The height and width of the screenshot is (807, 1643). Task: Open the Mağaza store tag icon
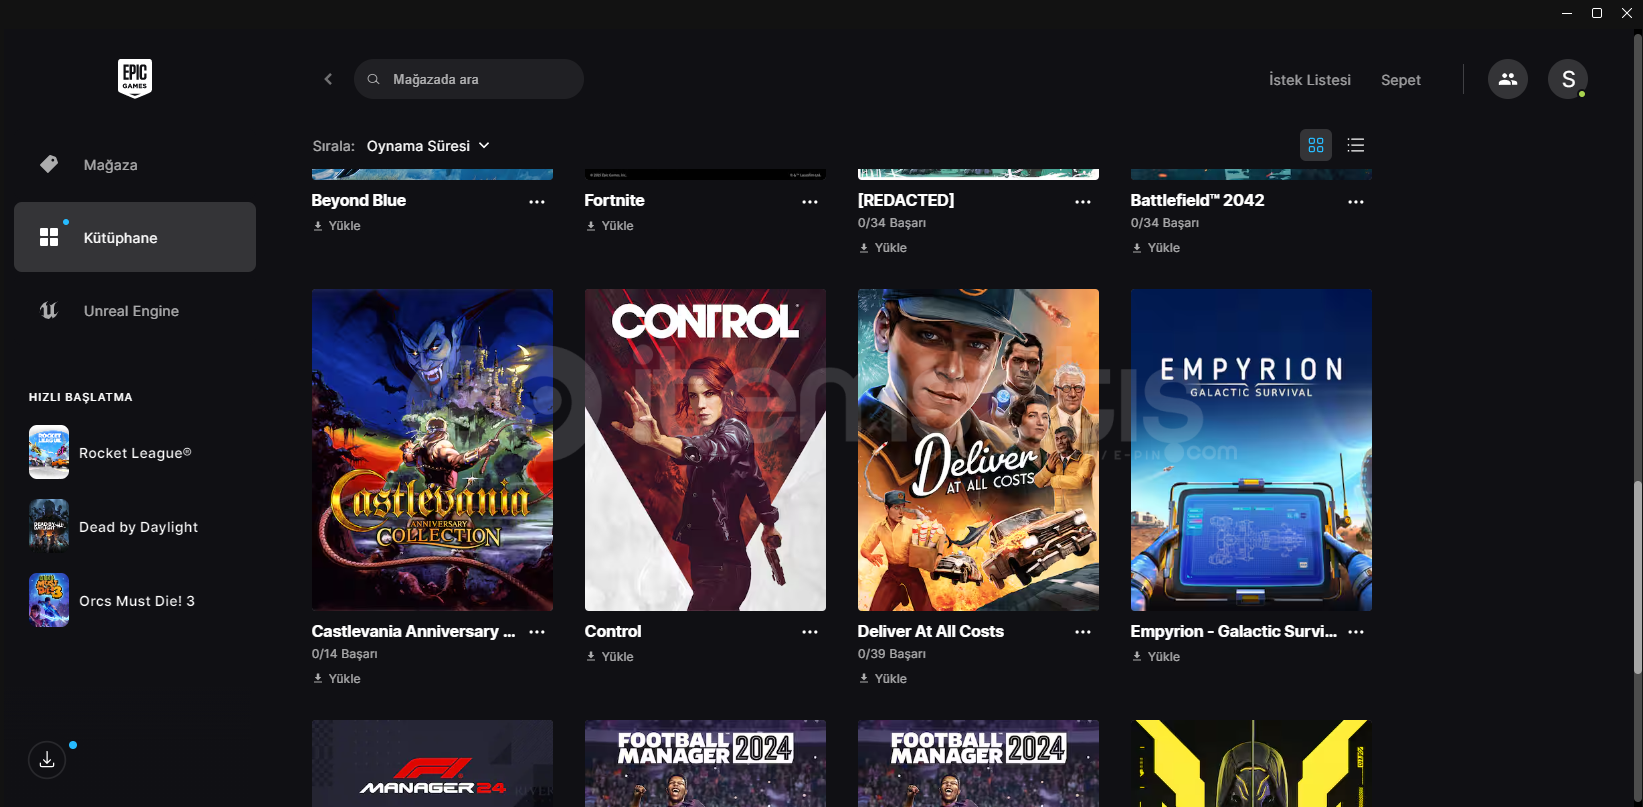(49, 164)
